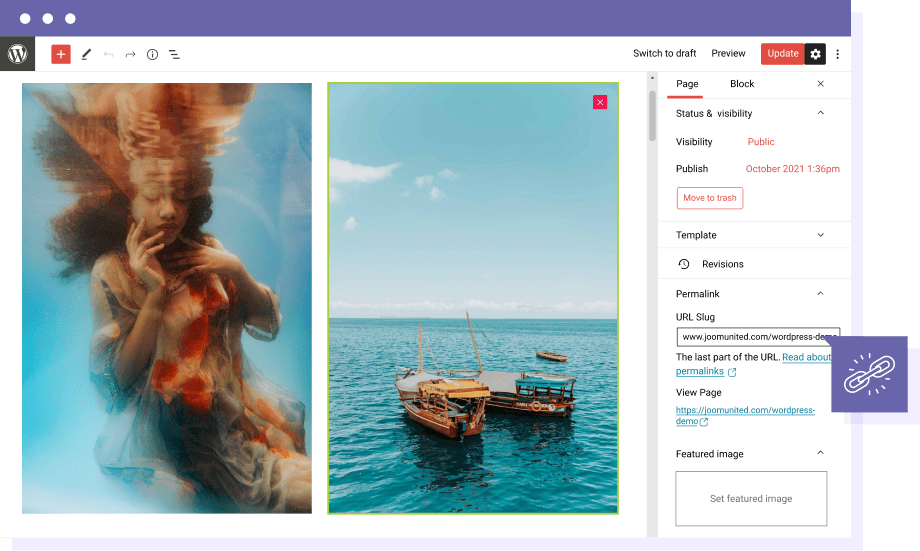The width and height of the screenshot is (920, 551).
Task: Select the pencil edit tool
Action: pyautogui.click(x=86, y=54)
